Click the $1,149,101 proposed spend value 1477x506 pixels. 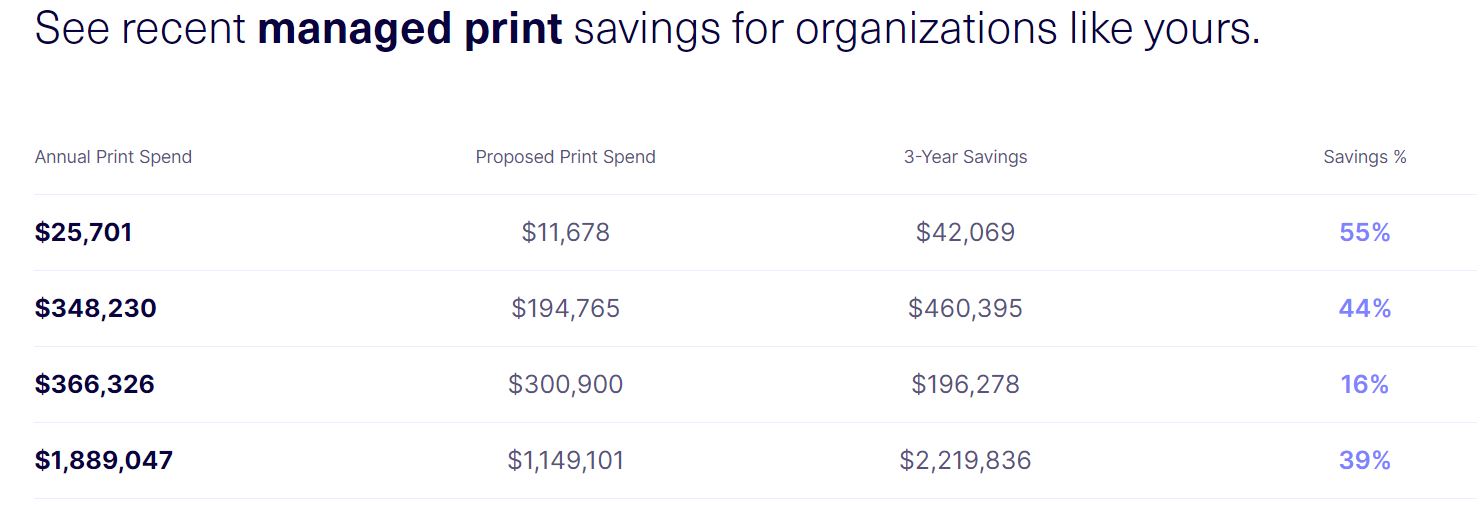tap(566, 461)
